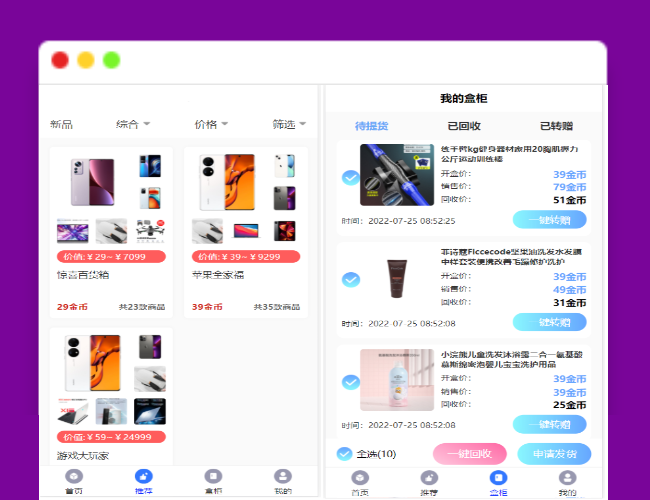This screenshot has height=500, width=650.
Task: Uncheck the fitness equipment item checkbox
Action: [x=351, y=177]
